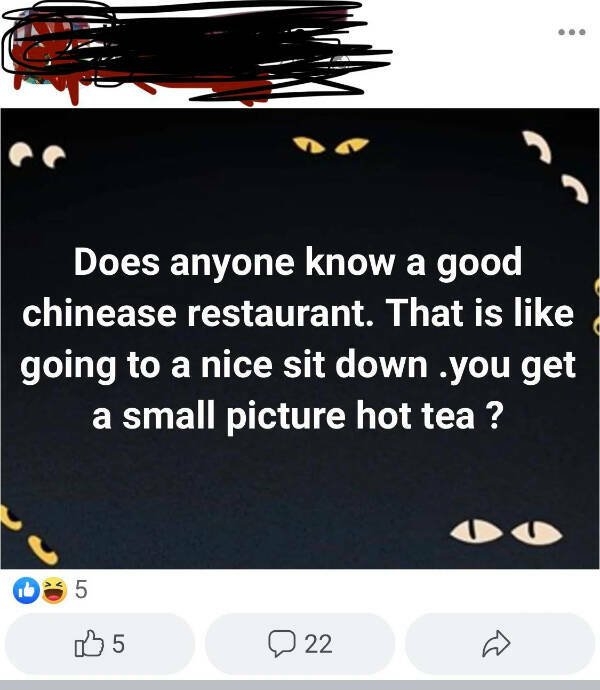Click the crescent eyes in top-right corner

(556, 167)
